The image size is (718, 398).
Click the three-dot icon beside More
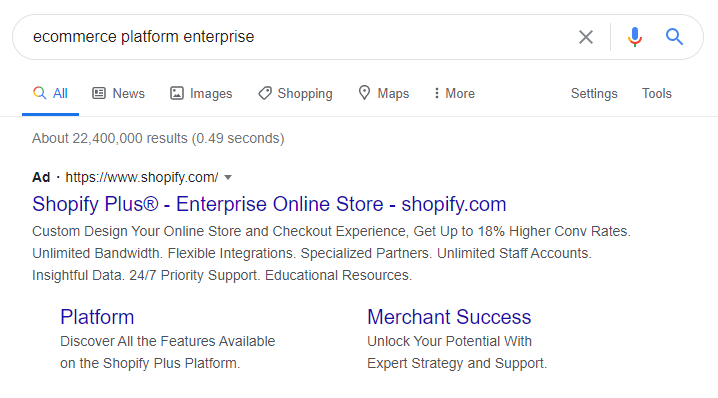[436, 93]
